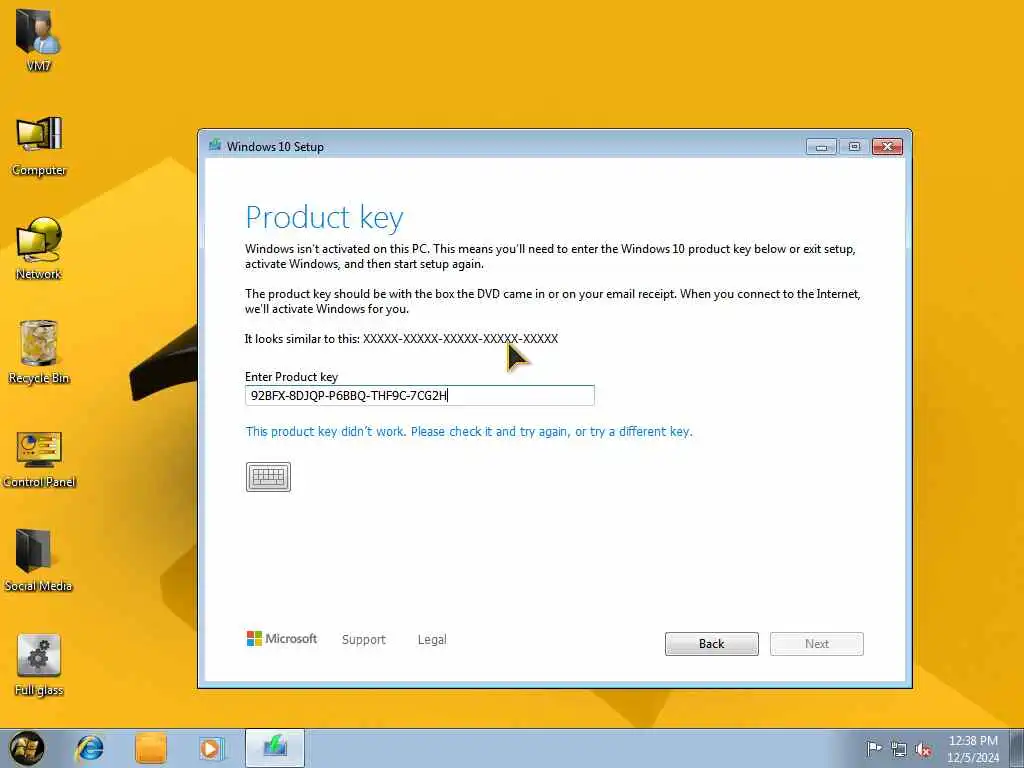Click 'The product key should be with the box' text
This screenshot has width=1024, height=768.
tap(552, 302)
